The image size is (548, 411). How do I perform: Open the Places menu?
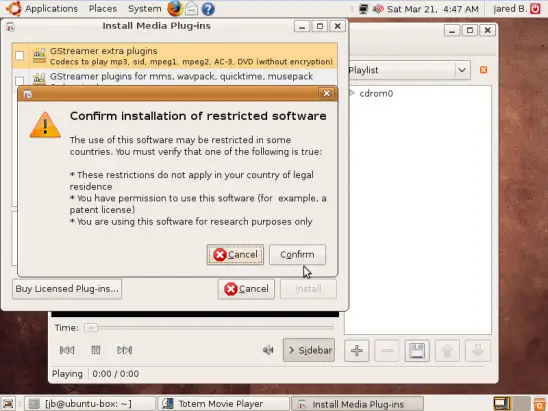click(103, 8)
